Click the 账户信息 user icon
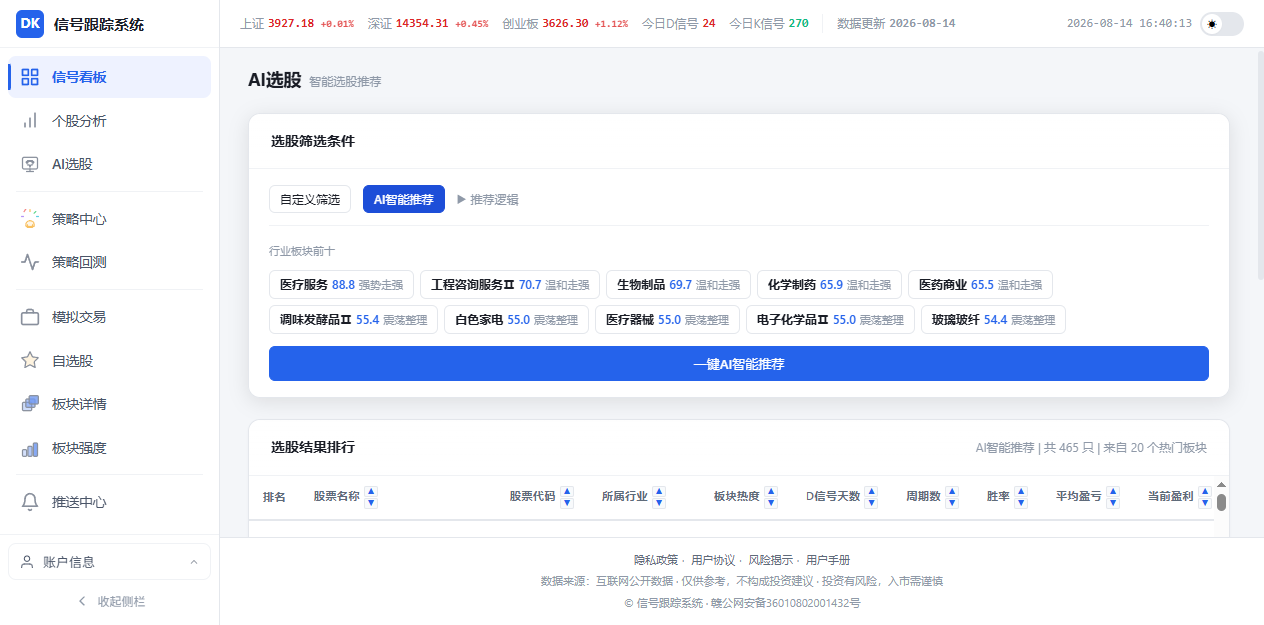This screenshot has height=625, width=1264. coord(27,562)
